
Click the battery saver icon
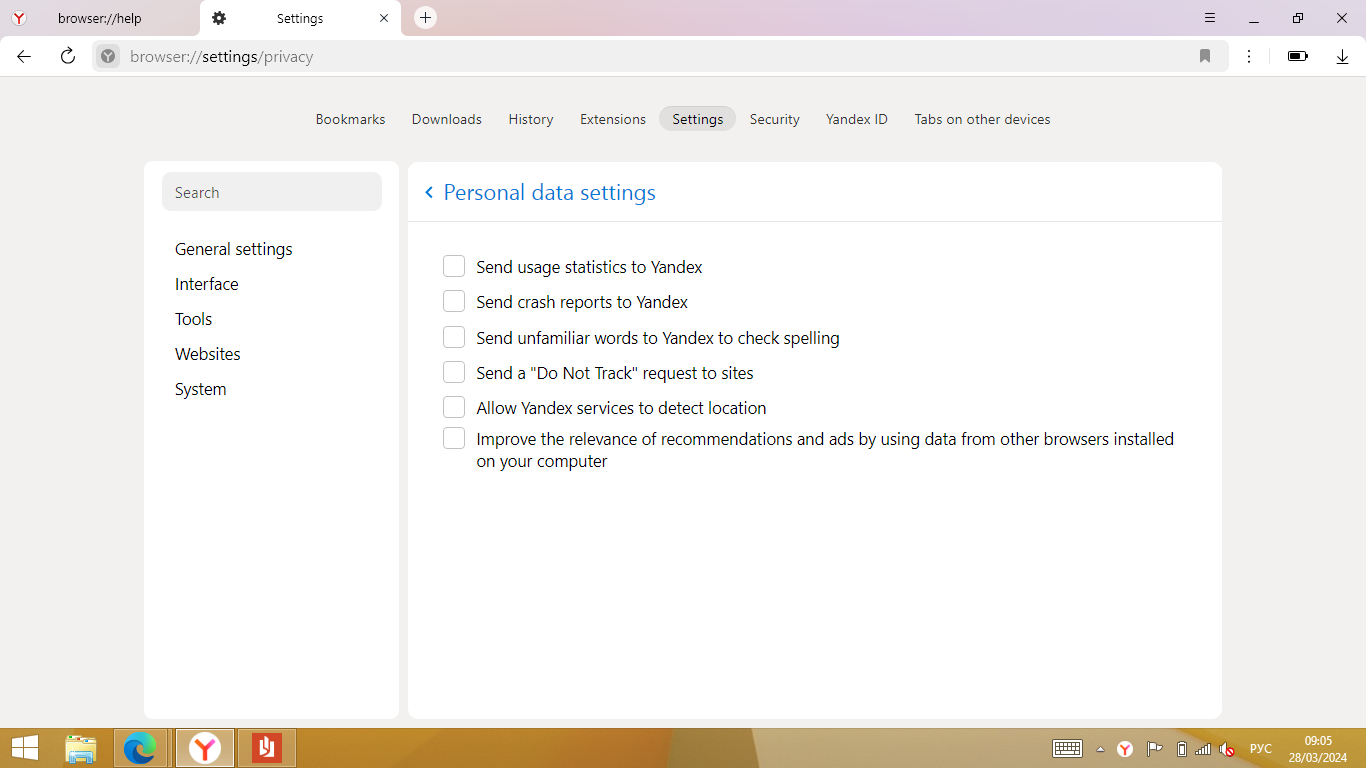coord(1298,57)
